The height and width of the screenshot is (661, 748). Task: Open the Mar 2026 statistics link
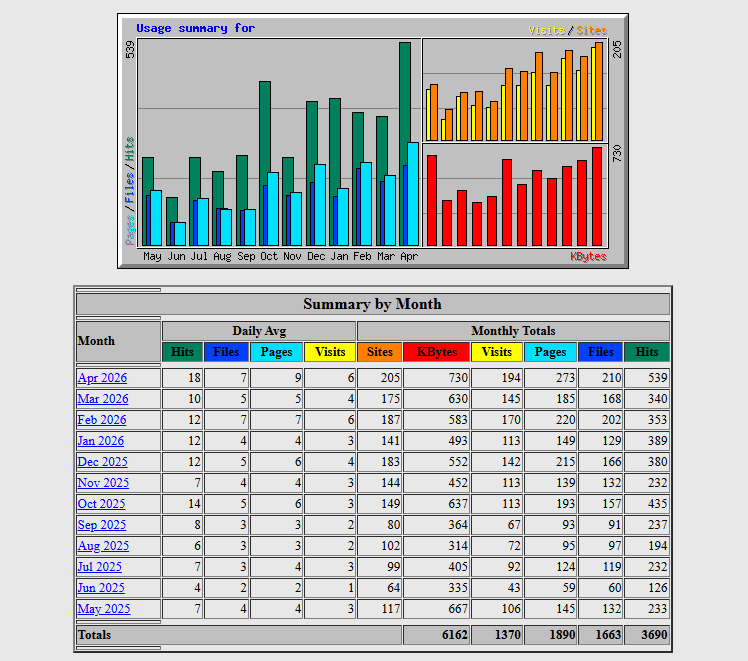pos(102,399)
